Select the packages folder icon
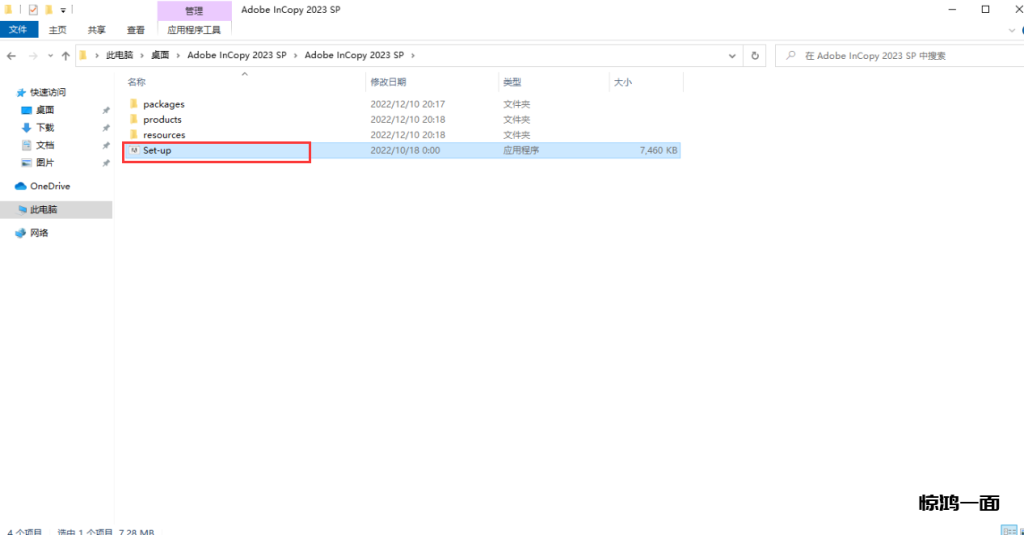1024x535 pixels. point(133,104)
